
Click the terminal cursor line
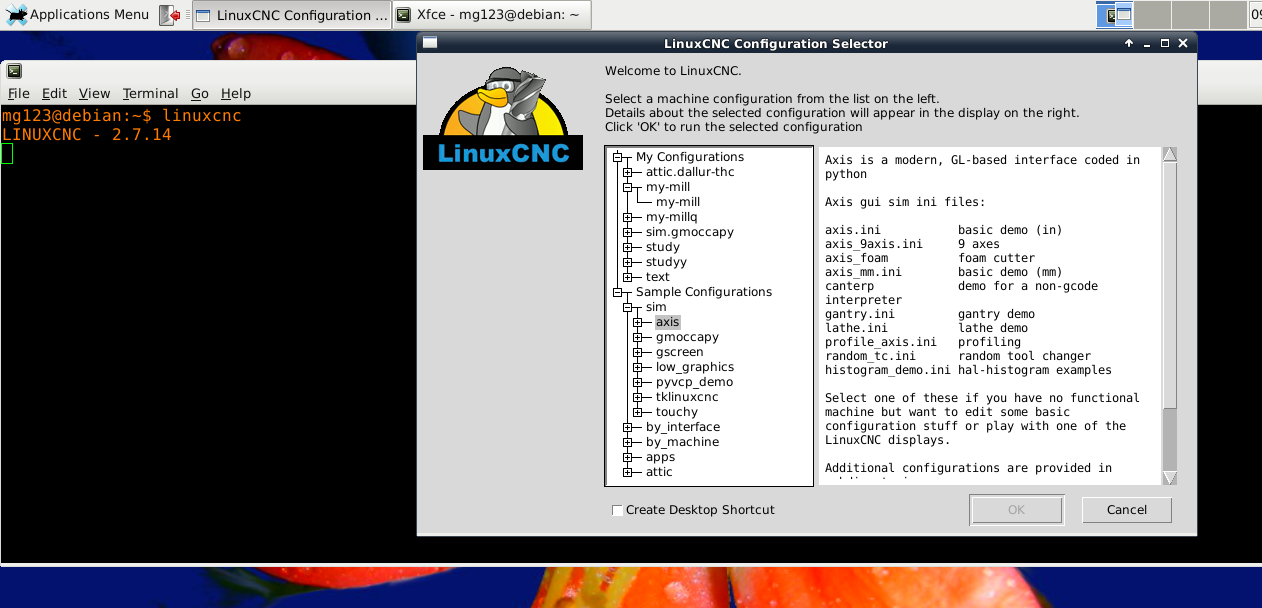(x=7, y=153)
